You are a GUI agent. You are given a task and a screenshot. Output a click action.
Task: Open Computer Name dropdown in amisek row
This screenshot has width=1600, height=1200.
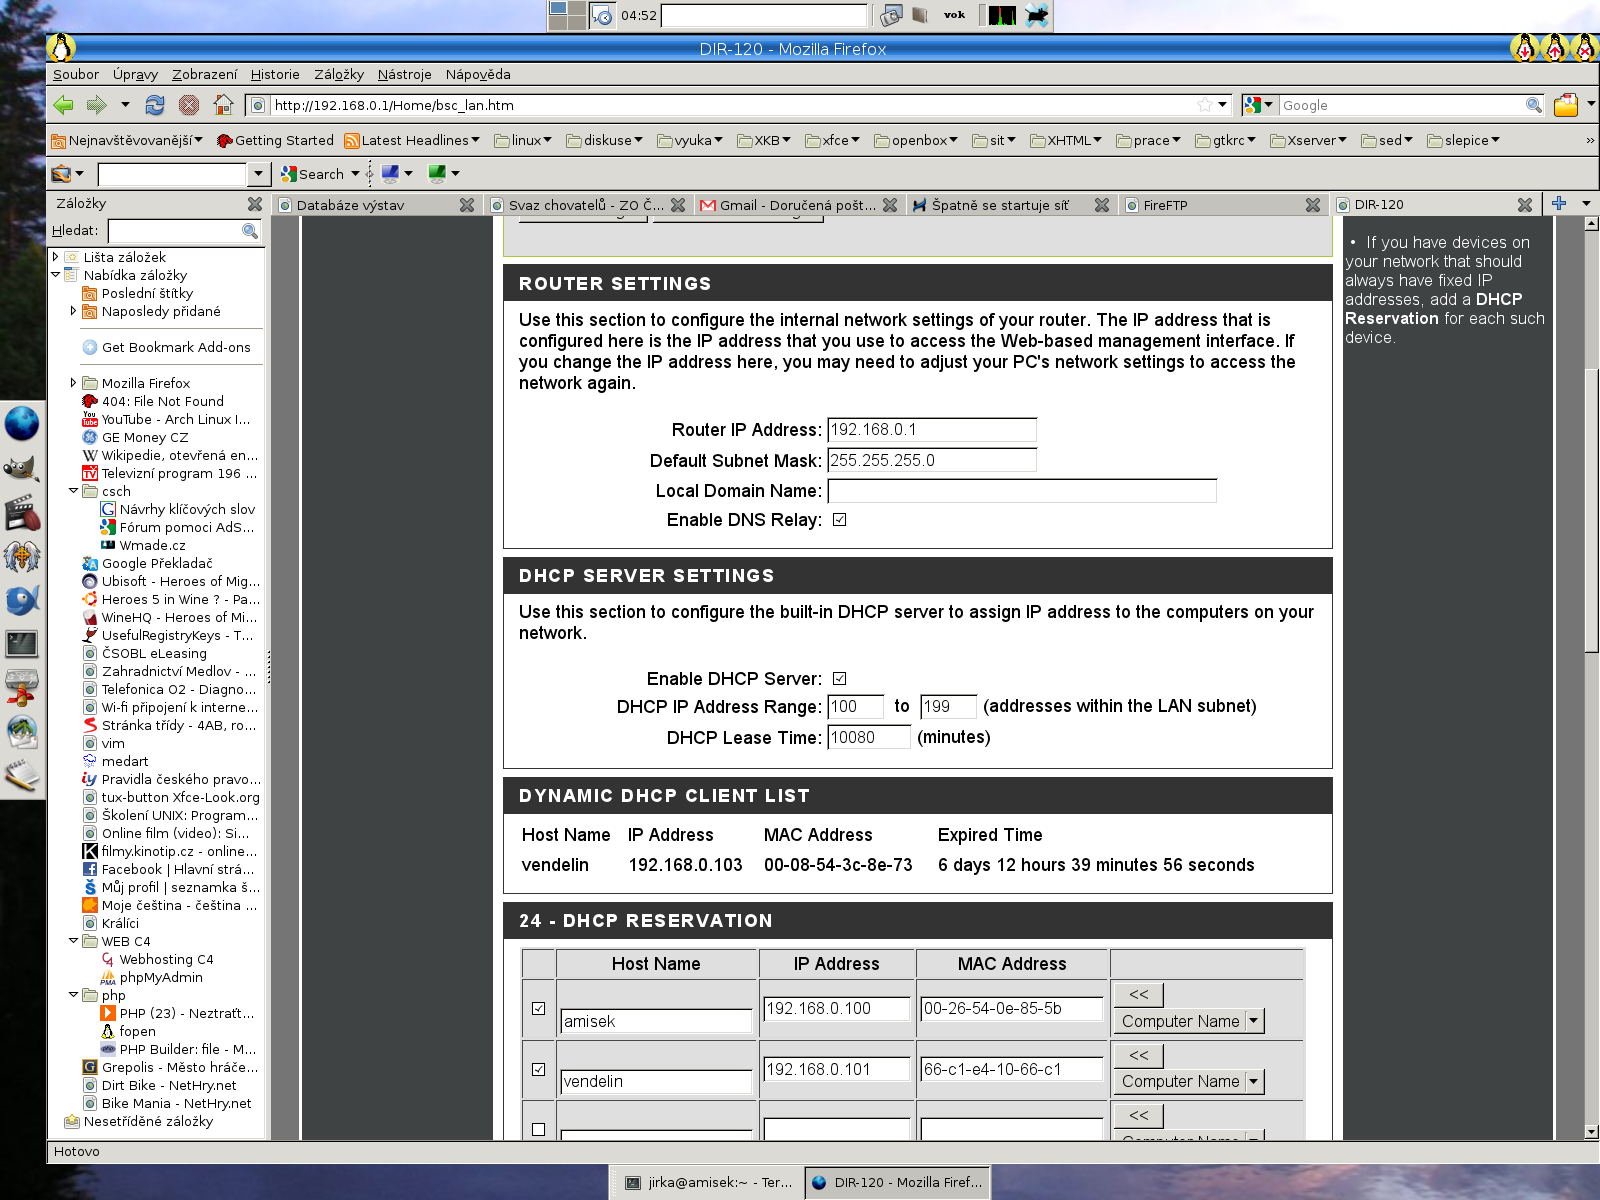1189,1021
